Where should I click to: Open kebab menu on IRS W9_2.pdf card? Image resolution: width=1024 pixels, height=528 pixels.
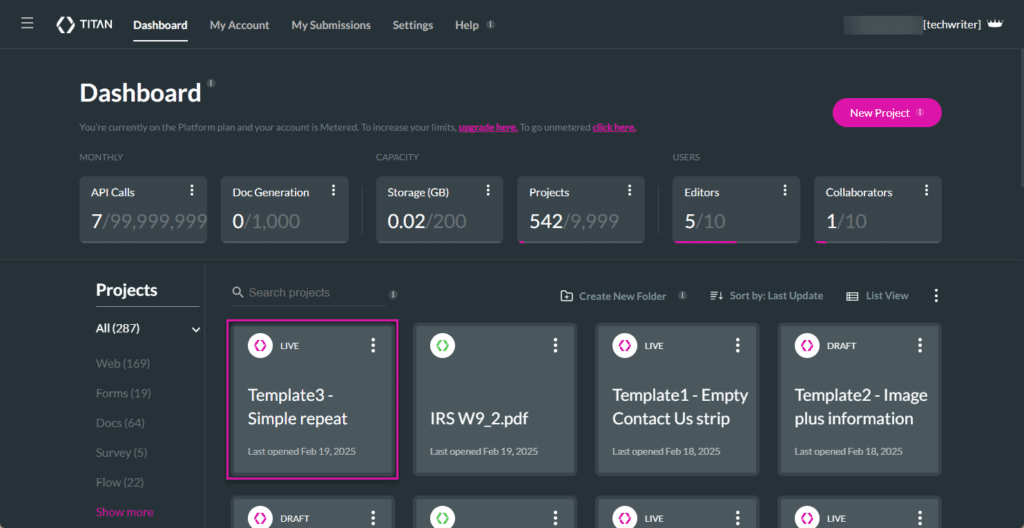[556, 345]
